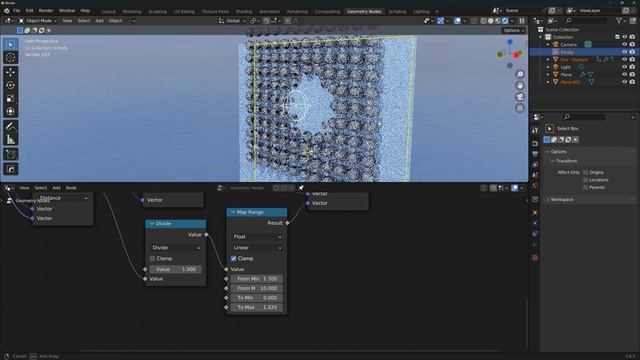Hide Empty object with eye icon
Screen dimensions: 640x360
[x=624, y=52]
